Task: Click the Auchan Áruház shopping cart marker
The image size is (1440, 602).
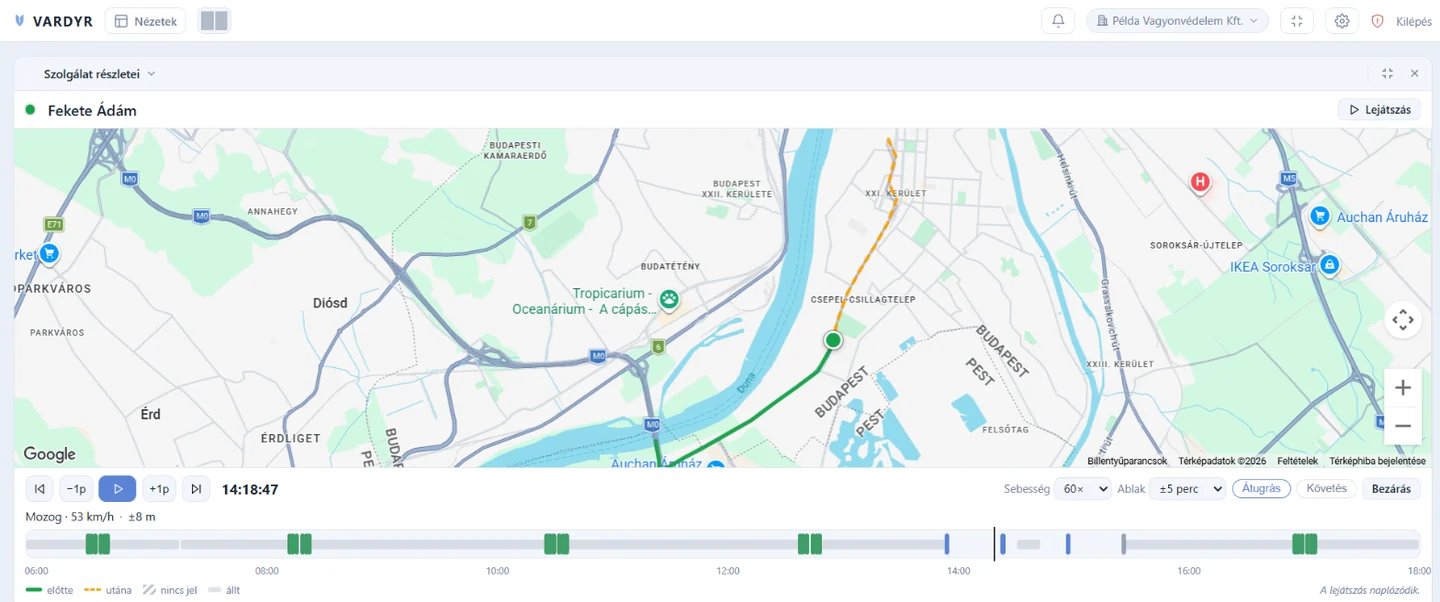Action: click(1319, 215)
